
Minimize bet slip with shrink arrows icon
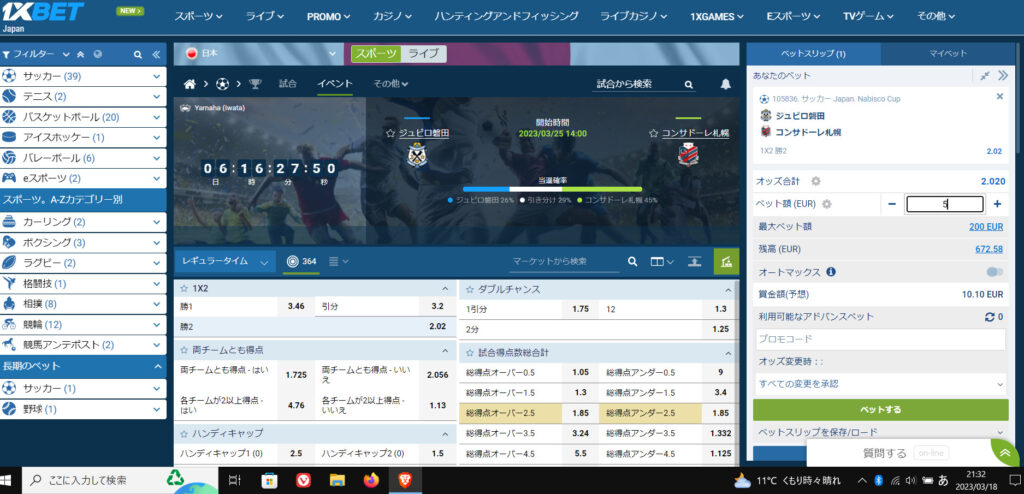(985, 76)
